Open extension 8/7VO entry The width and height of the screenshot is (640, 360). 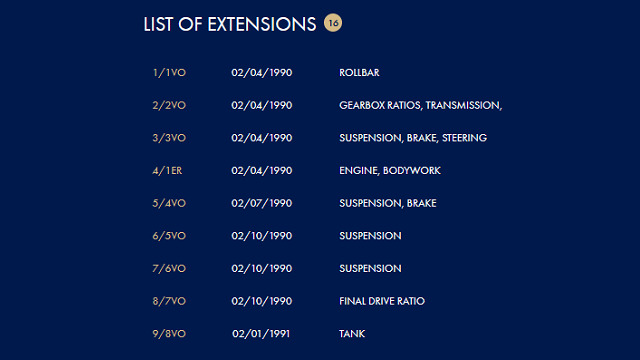(169, 301)
